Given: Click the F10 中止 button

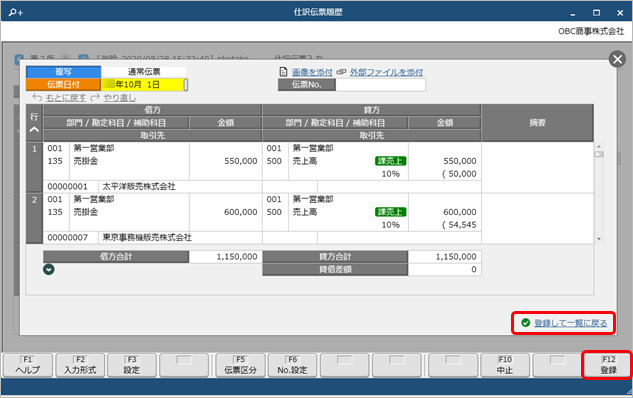Looking at the screenshot, I should (505, 365).
